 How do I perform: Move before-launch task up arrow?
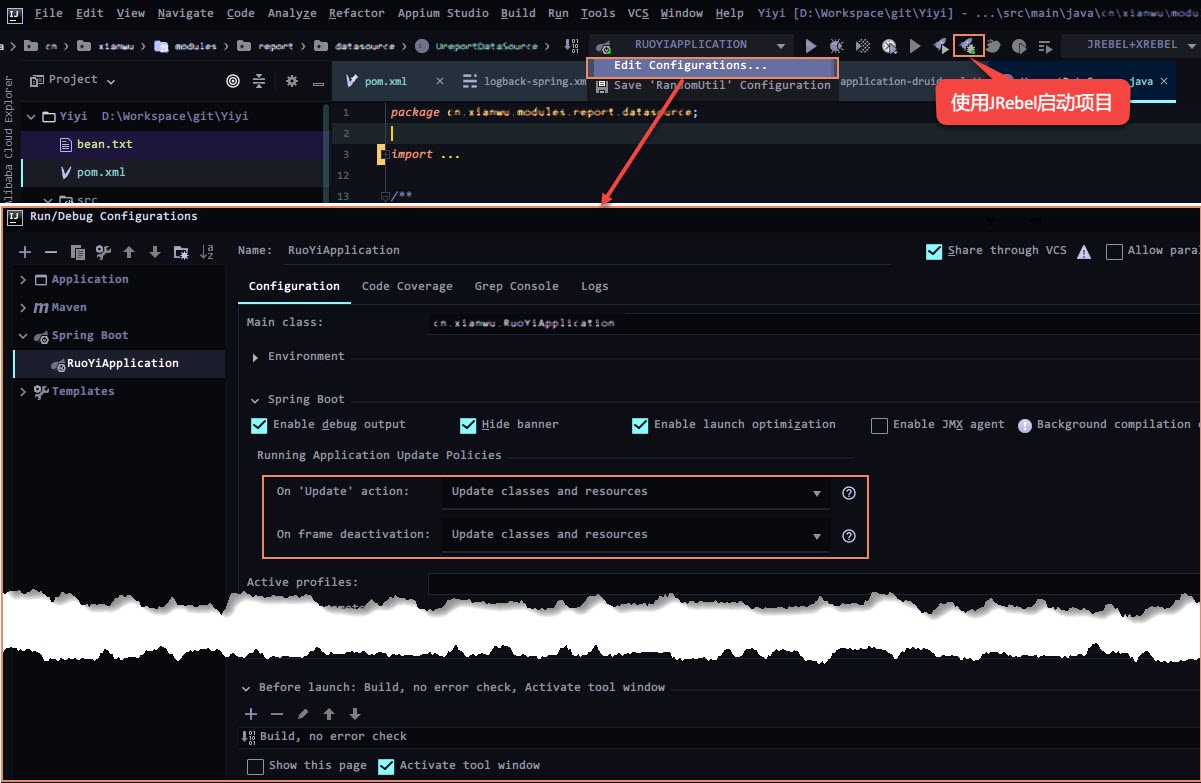click(329, 714)
